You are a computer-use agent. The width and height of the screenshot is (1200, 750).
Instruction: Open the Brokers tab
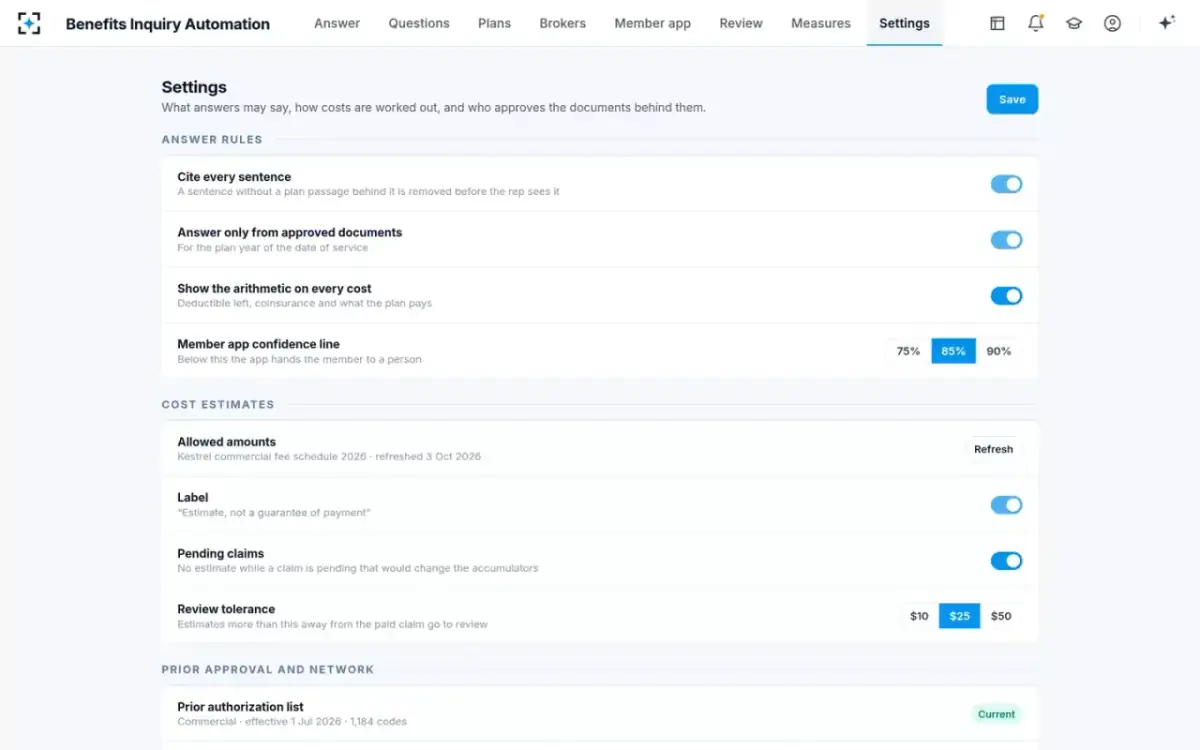pyautogui.click(x=562, y=23)
